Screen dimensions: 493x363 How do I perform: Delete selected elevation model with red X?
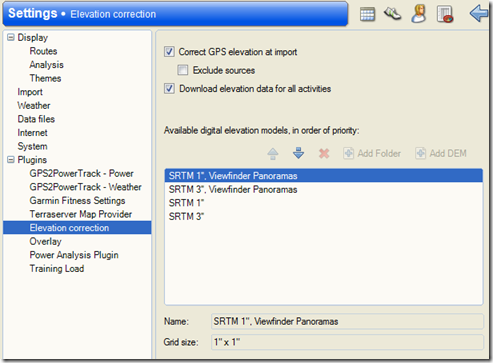pos(324,153)
